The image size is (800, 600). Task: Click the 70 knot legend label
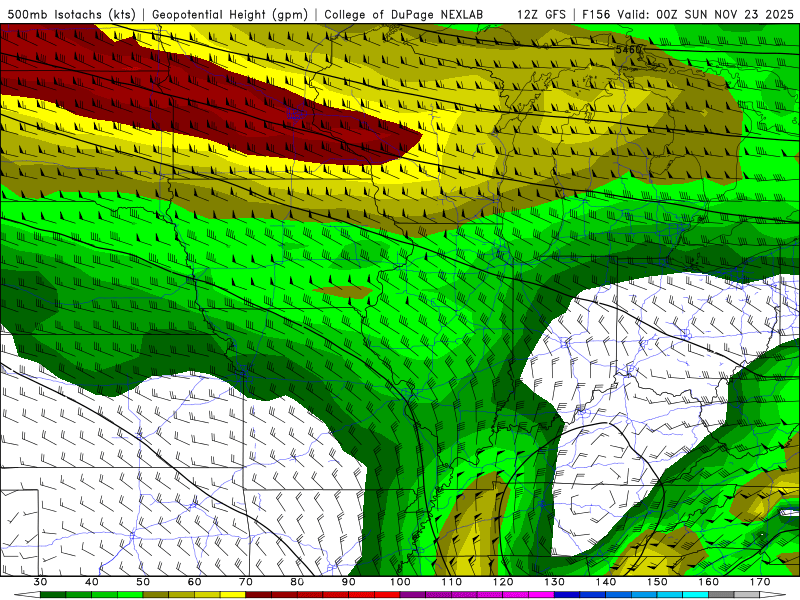tap(246, 582)
